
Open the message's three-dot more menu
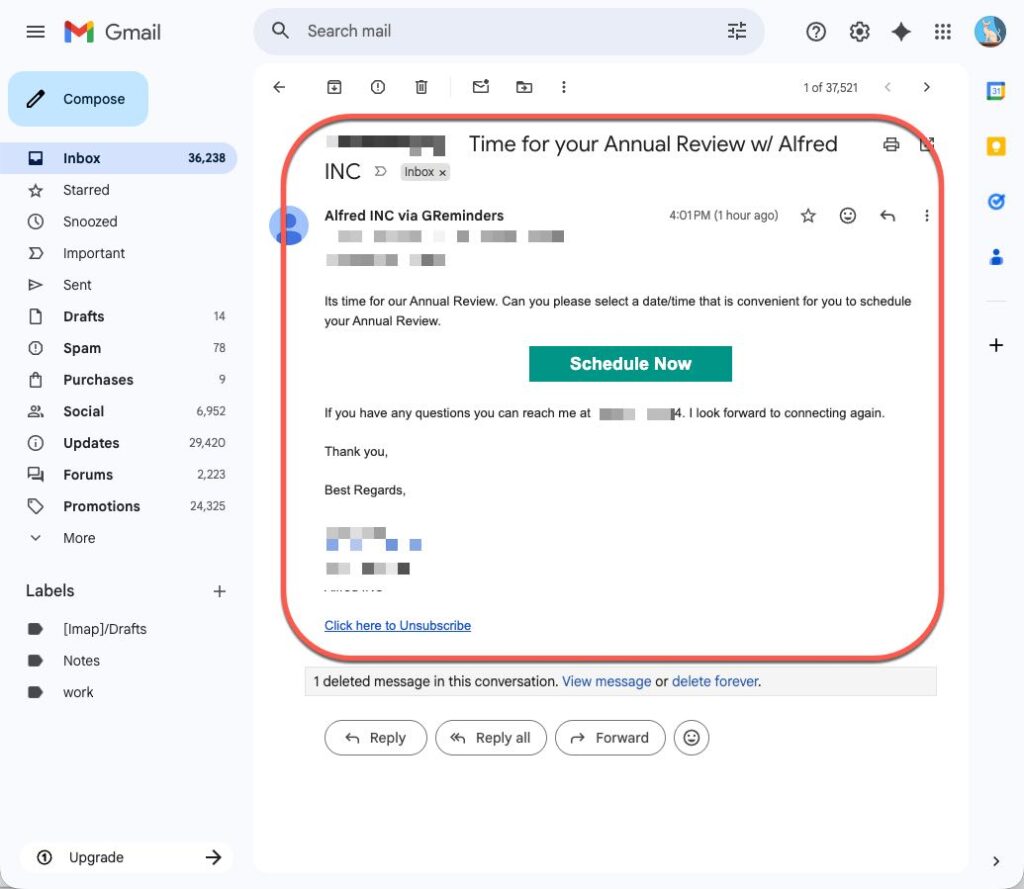927,215
